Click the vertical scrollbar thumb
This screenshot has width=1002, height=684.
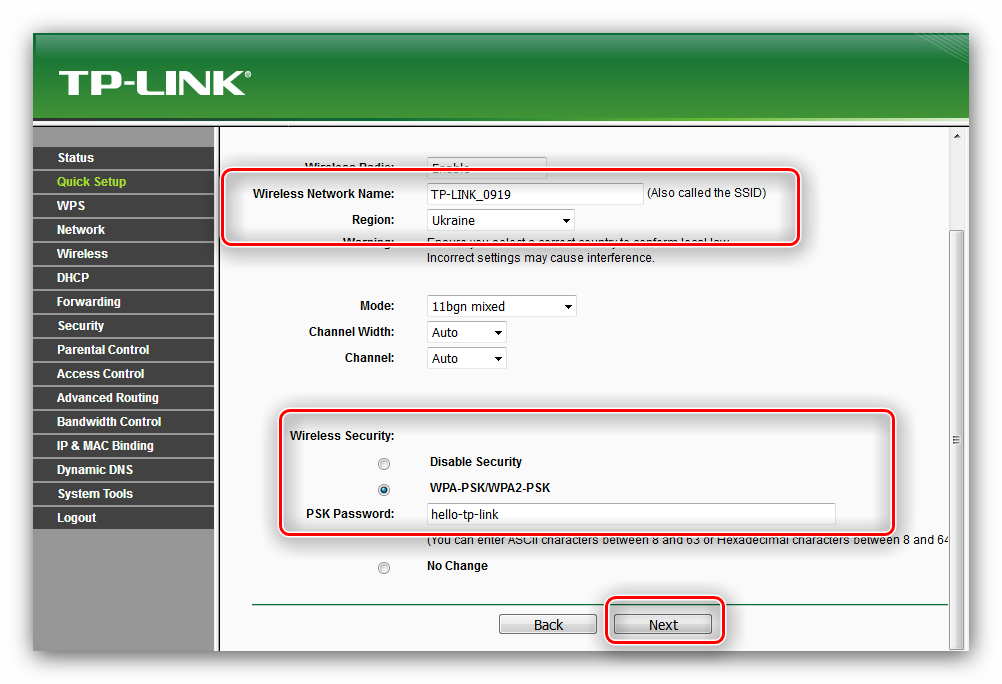tap(957, 440)
